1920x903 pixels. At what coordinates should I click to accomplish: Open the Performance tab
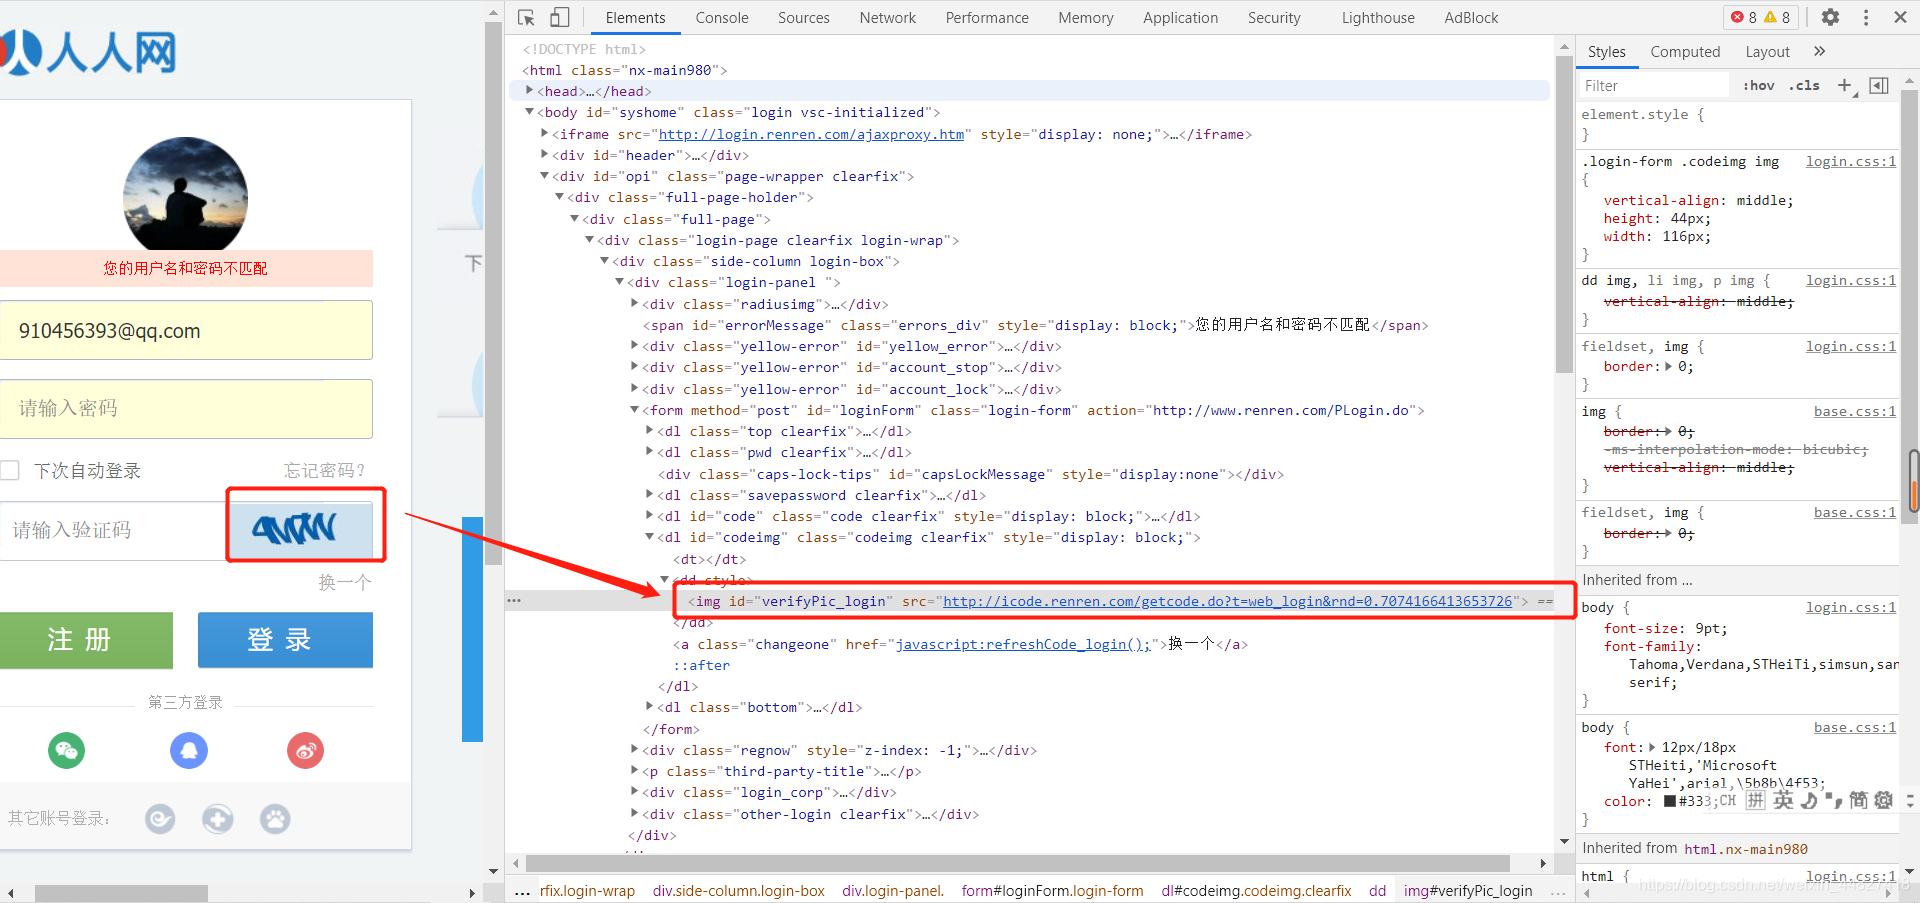(987, 18)
